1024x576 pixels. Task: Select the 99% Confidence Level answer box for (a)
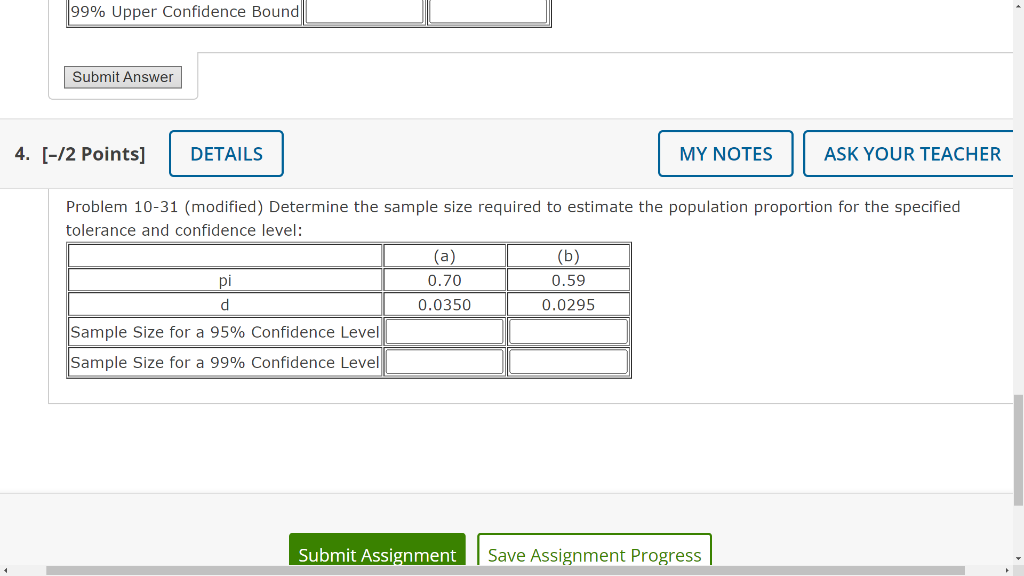tap(443, 361)
